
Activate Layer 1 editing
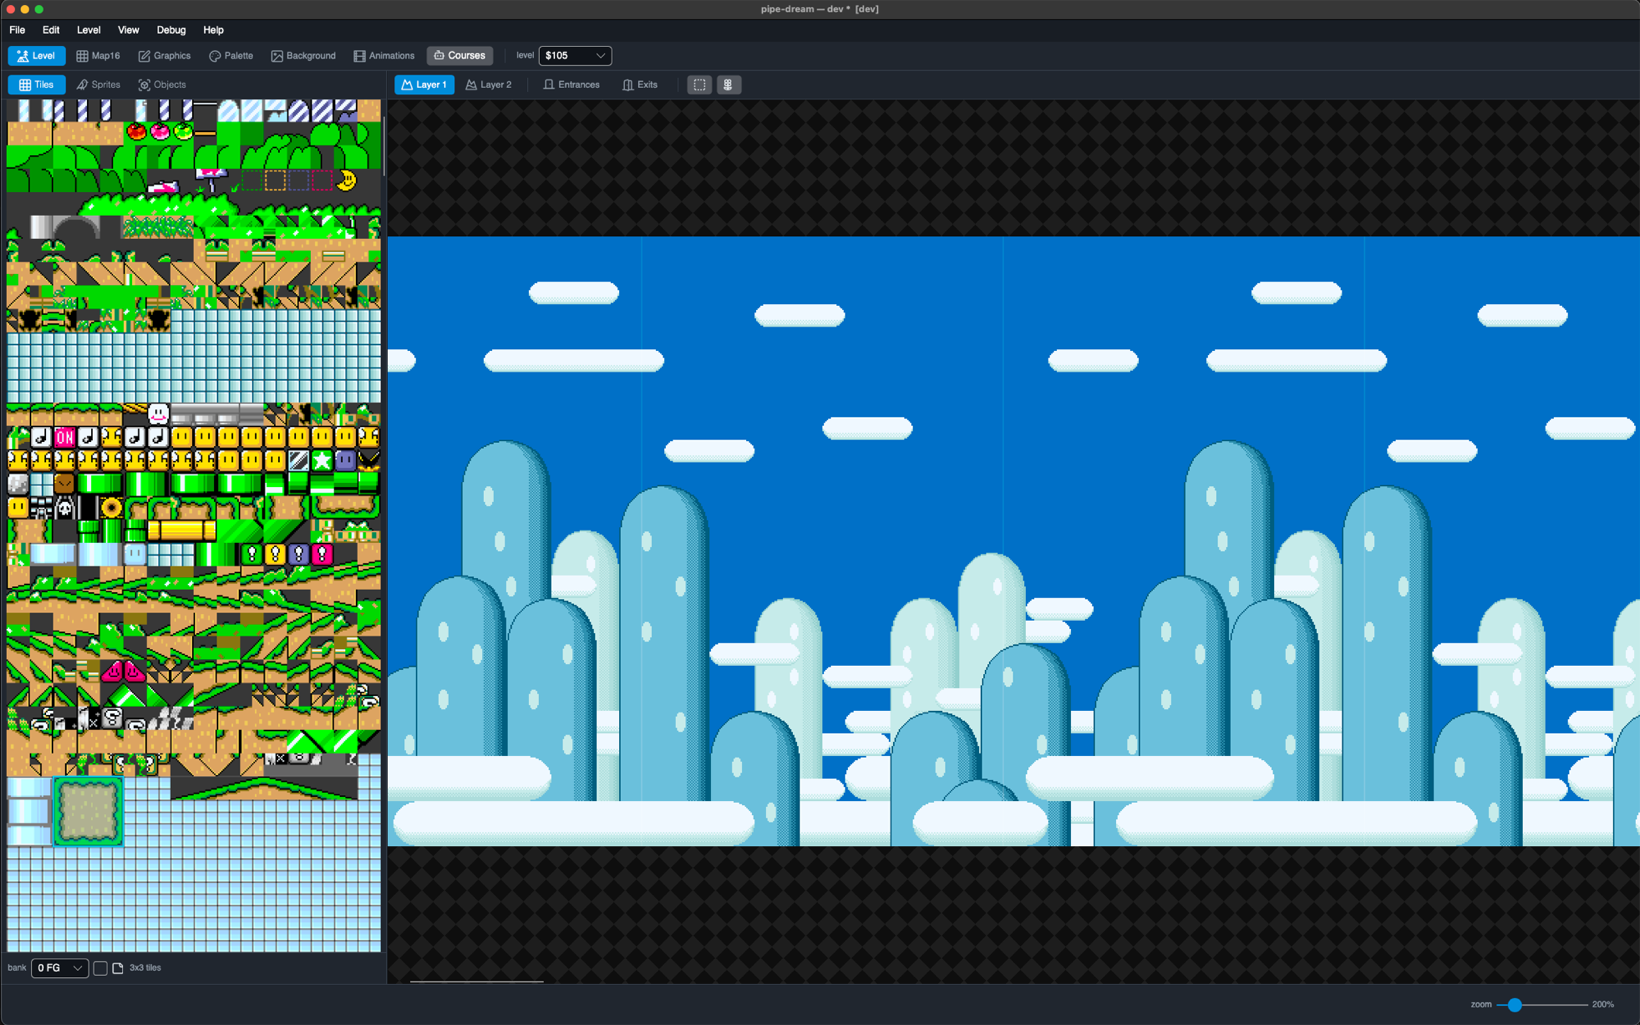pos(424,85)
